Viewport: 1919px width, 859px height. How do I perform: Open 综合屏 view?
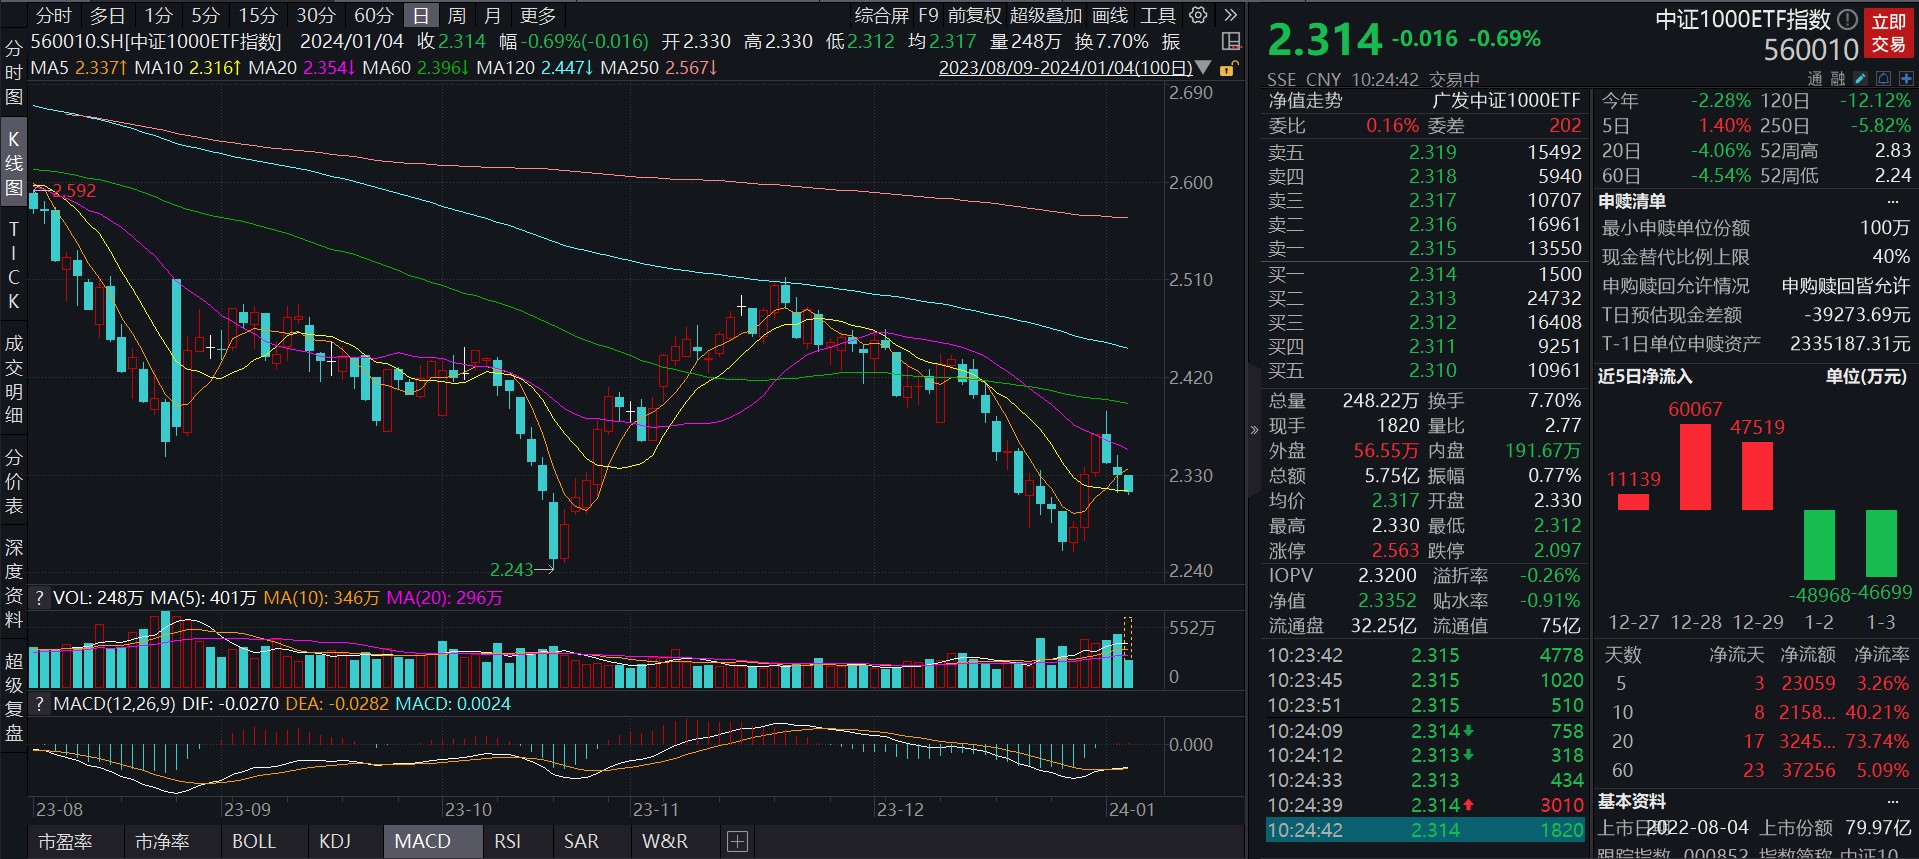tap(881, 15)
